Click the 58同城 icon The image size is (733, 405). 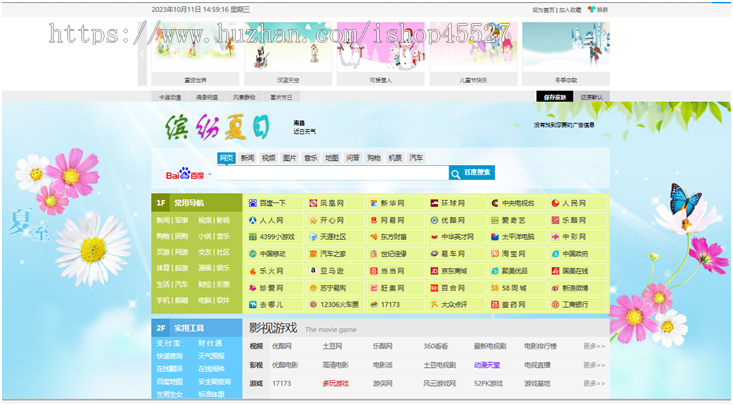tap(495, 288)
